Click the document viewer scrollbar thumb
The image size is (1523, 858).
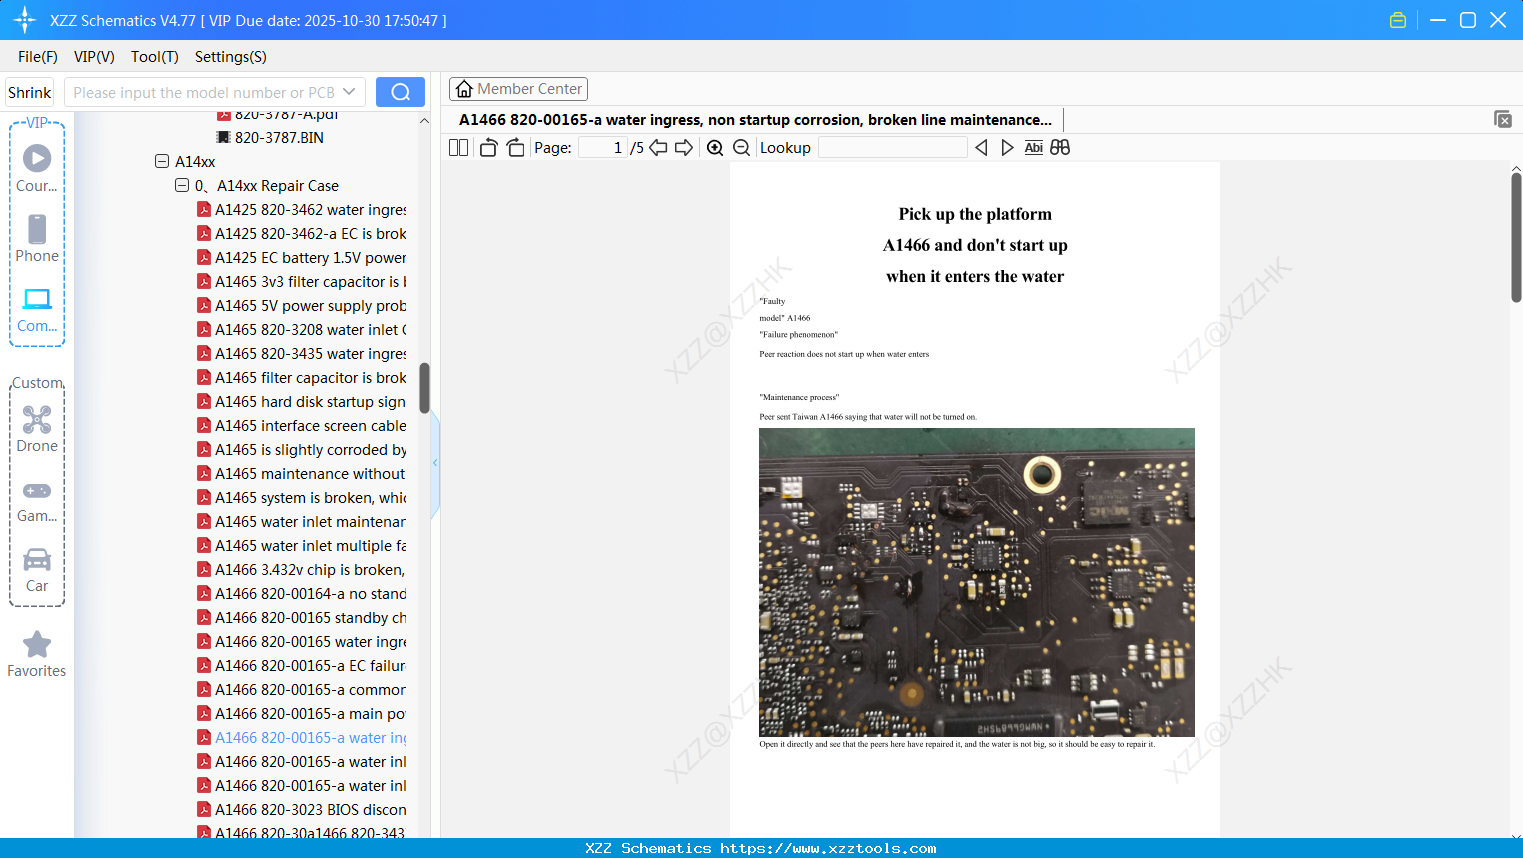tap(1516, 237)
